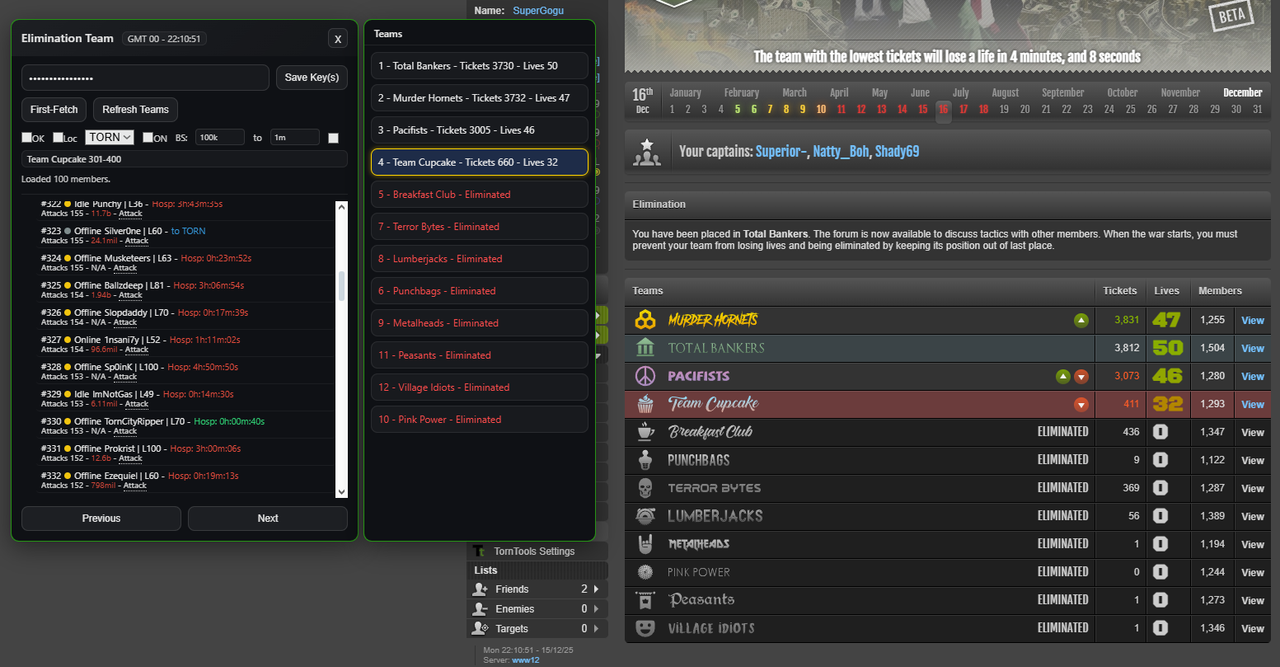
Task: Click the Breakfast Club coffee cup icon
Action: [x=646, y=432]
